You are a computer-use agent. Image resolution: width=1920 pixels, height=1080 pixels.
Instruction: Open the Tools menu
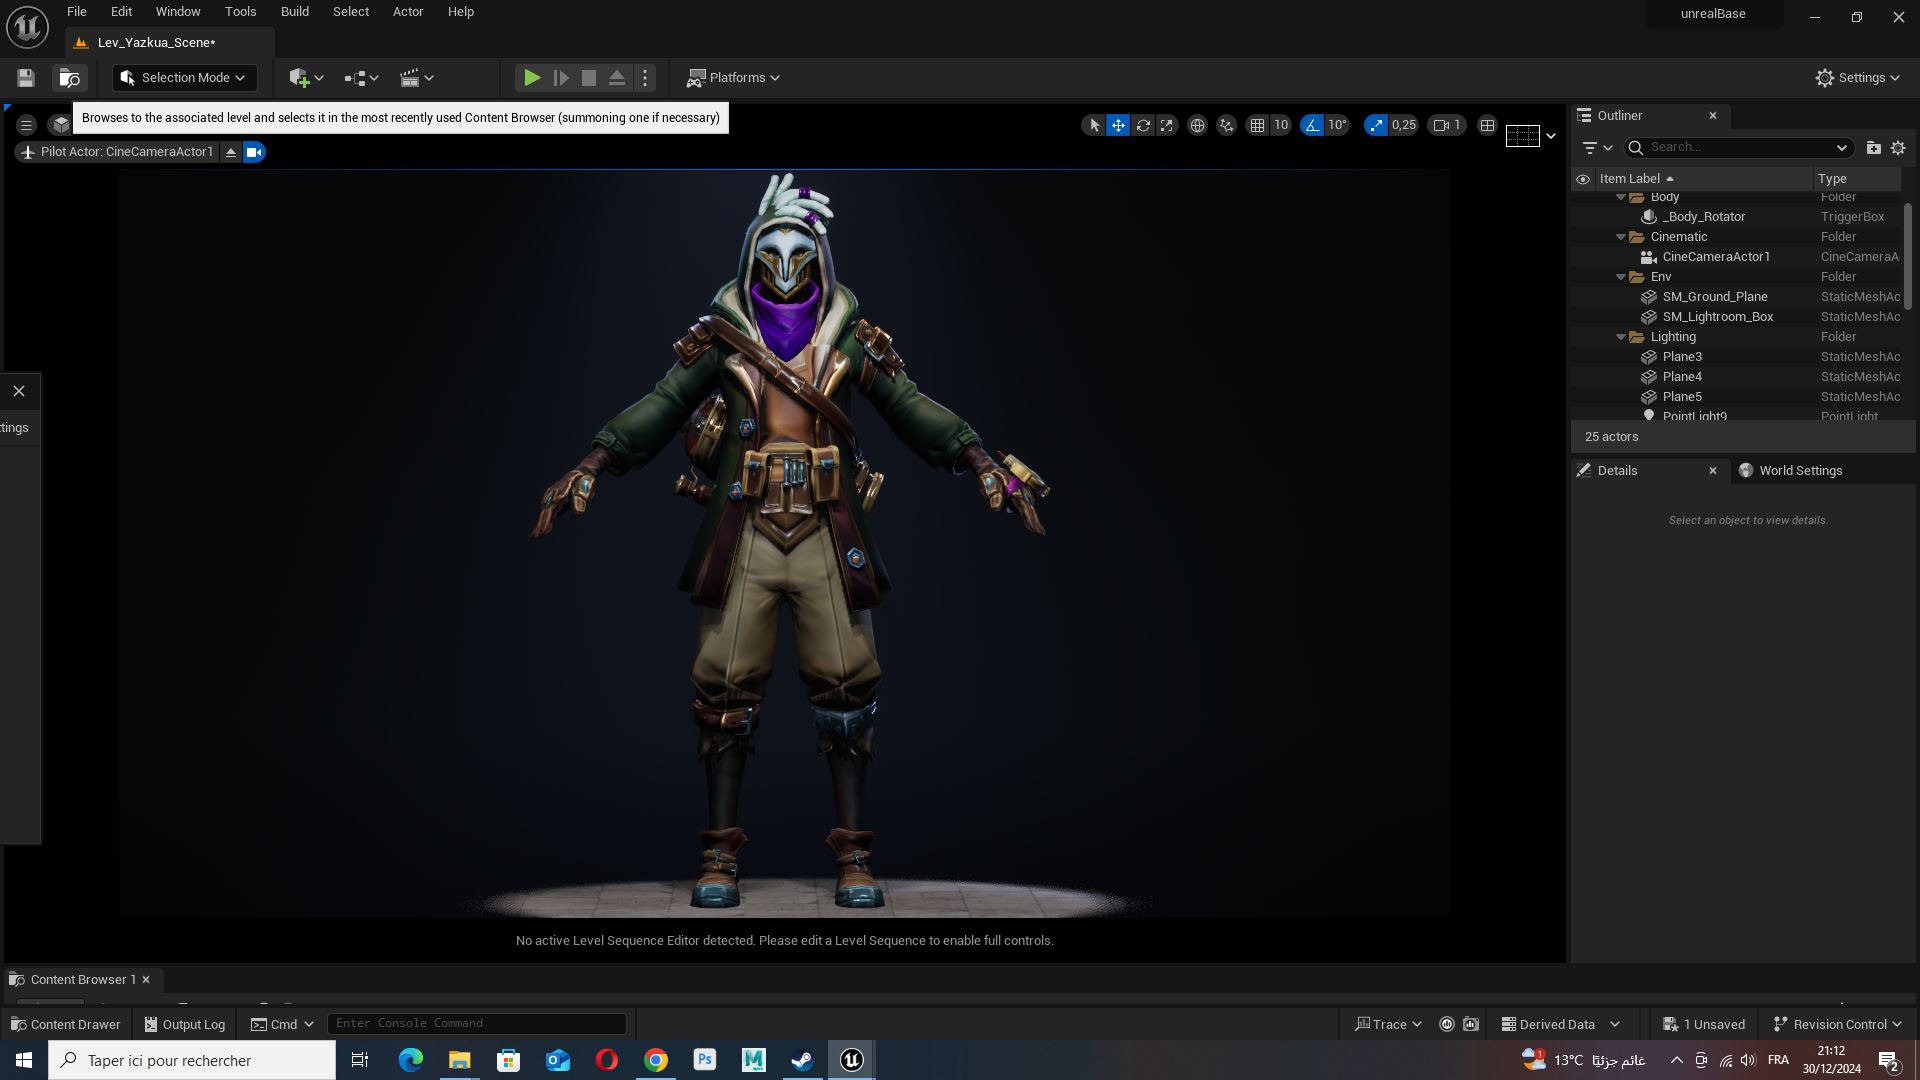[x=240, y=12]
